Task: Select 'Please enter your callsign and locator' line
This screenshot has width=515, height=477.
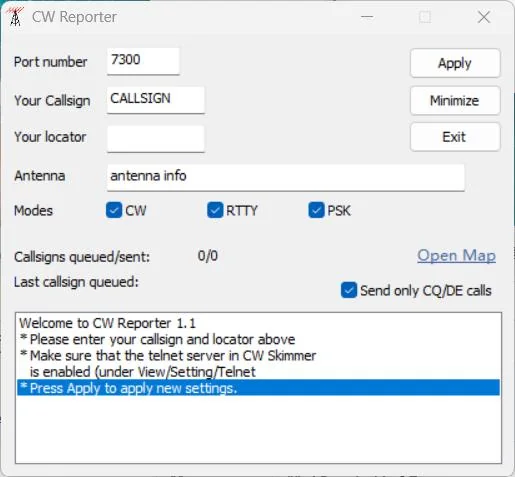Action: tap(258, 339)
